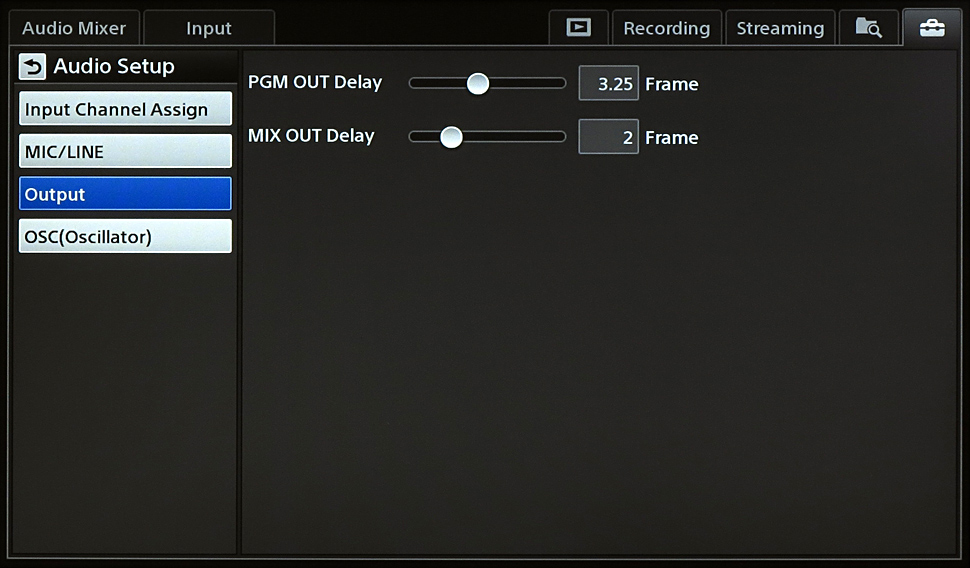Go to the Streaming tab
The image size is (970, 568).
click(x=780, y=28)
